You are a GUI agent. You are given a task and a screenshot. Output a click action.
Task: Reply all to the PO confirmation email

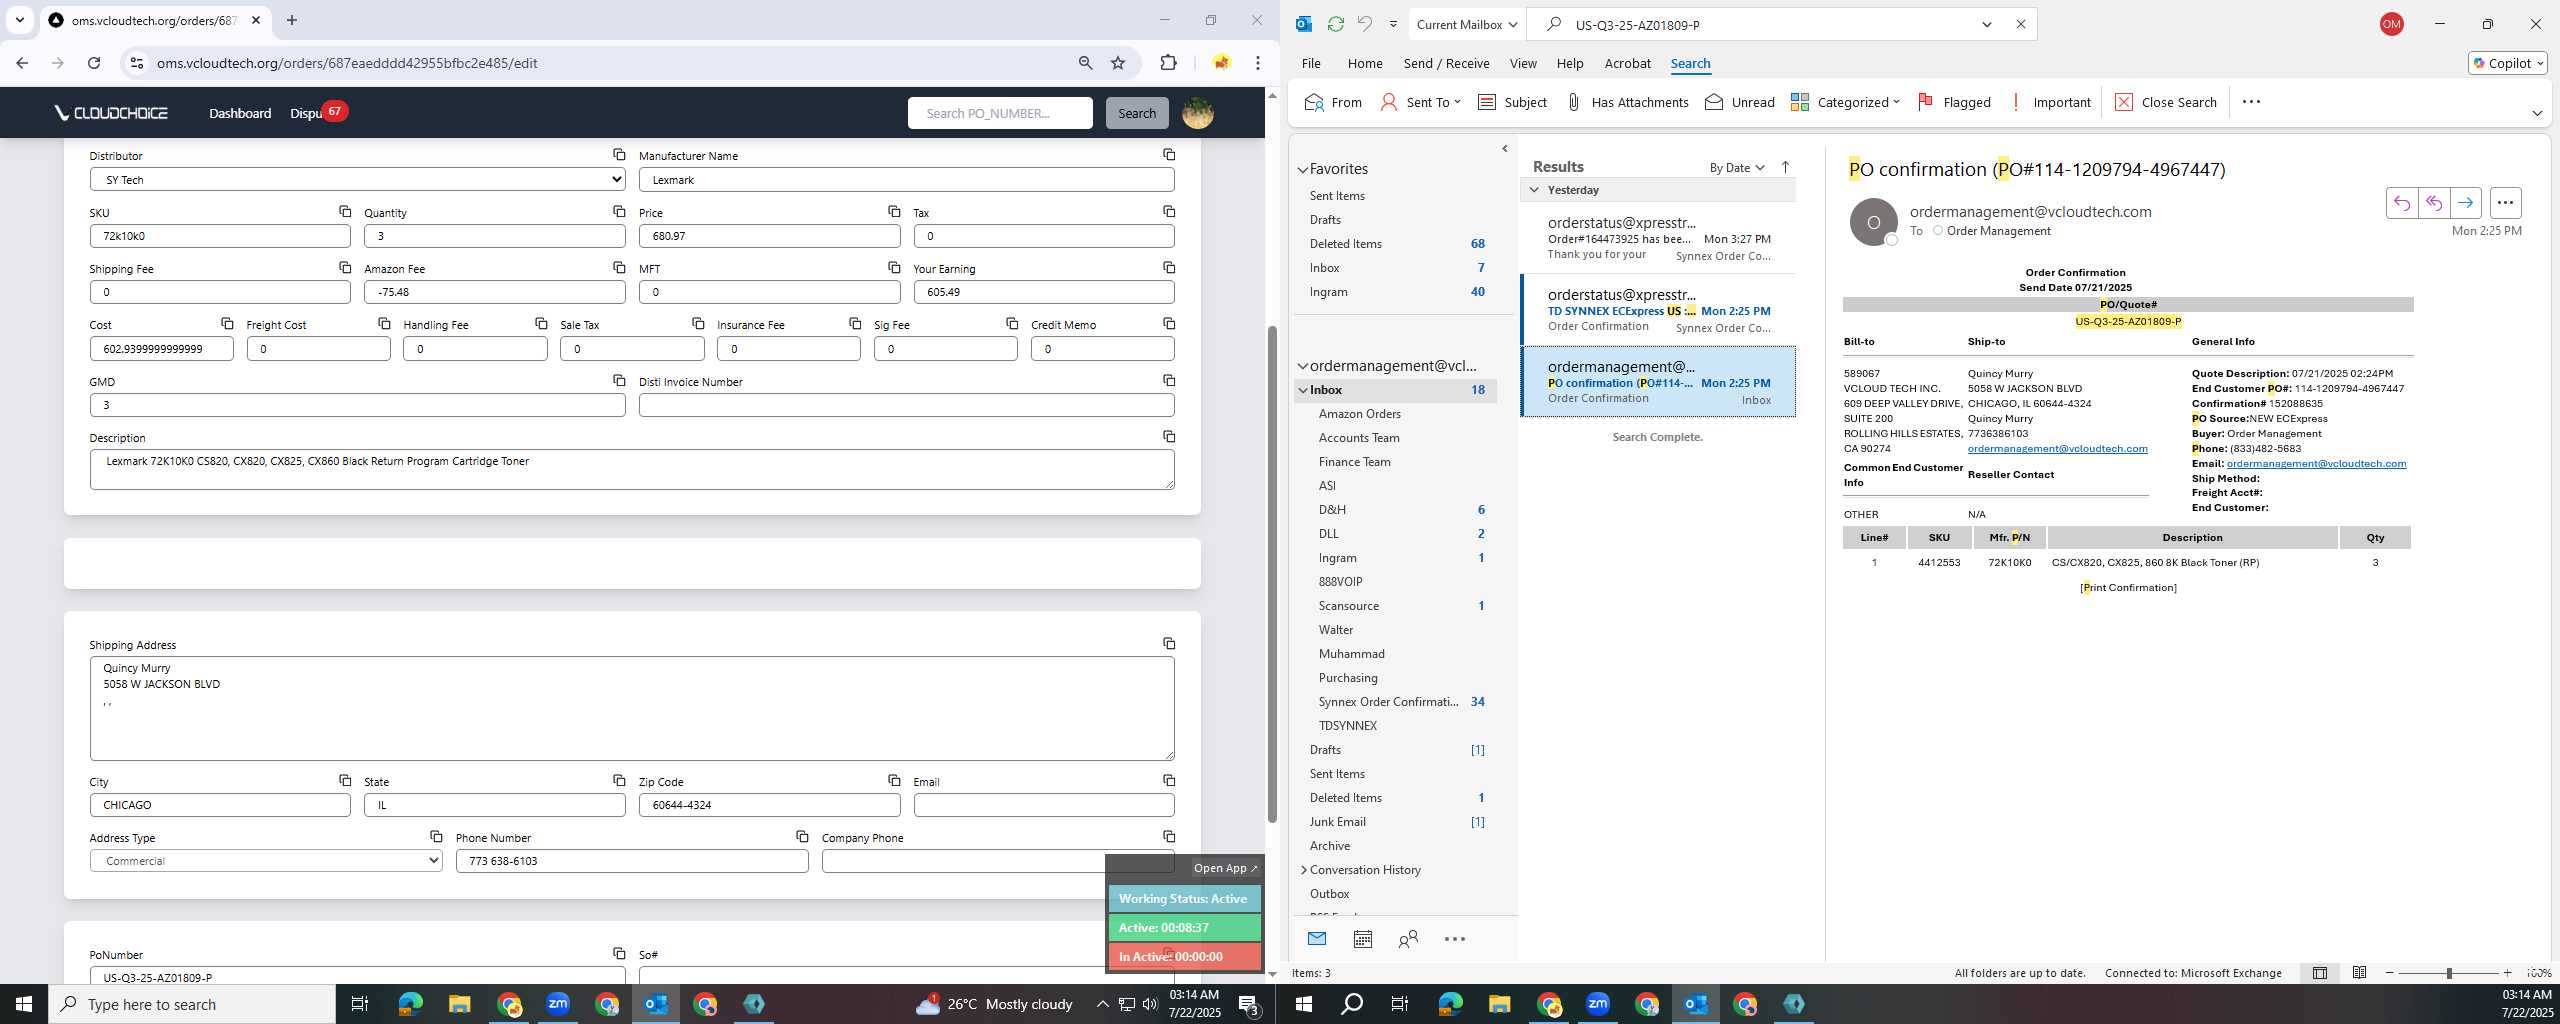pos(2433,203)
